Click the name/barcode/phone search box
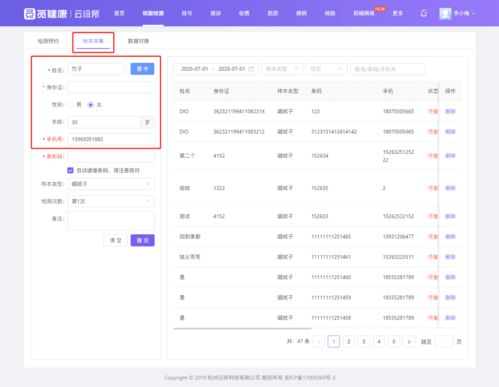 (388, 69)
